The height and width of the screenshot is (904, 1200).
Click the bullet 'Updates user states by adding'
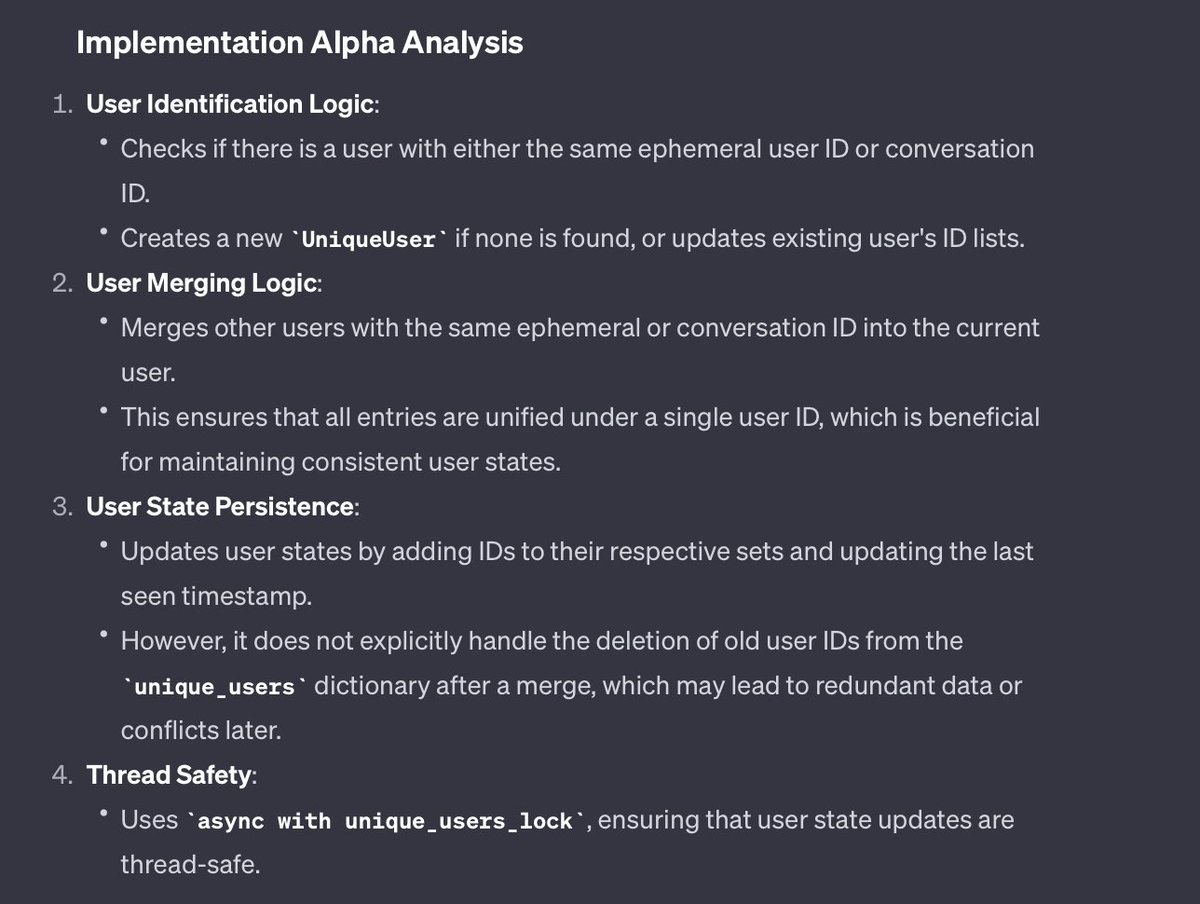(577, 573)
